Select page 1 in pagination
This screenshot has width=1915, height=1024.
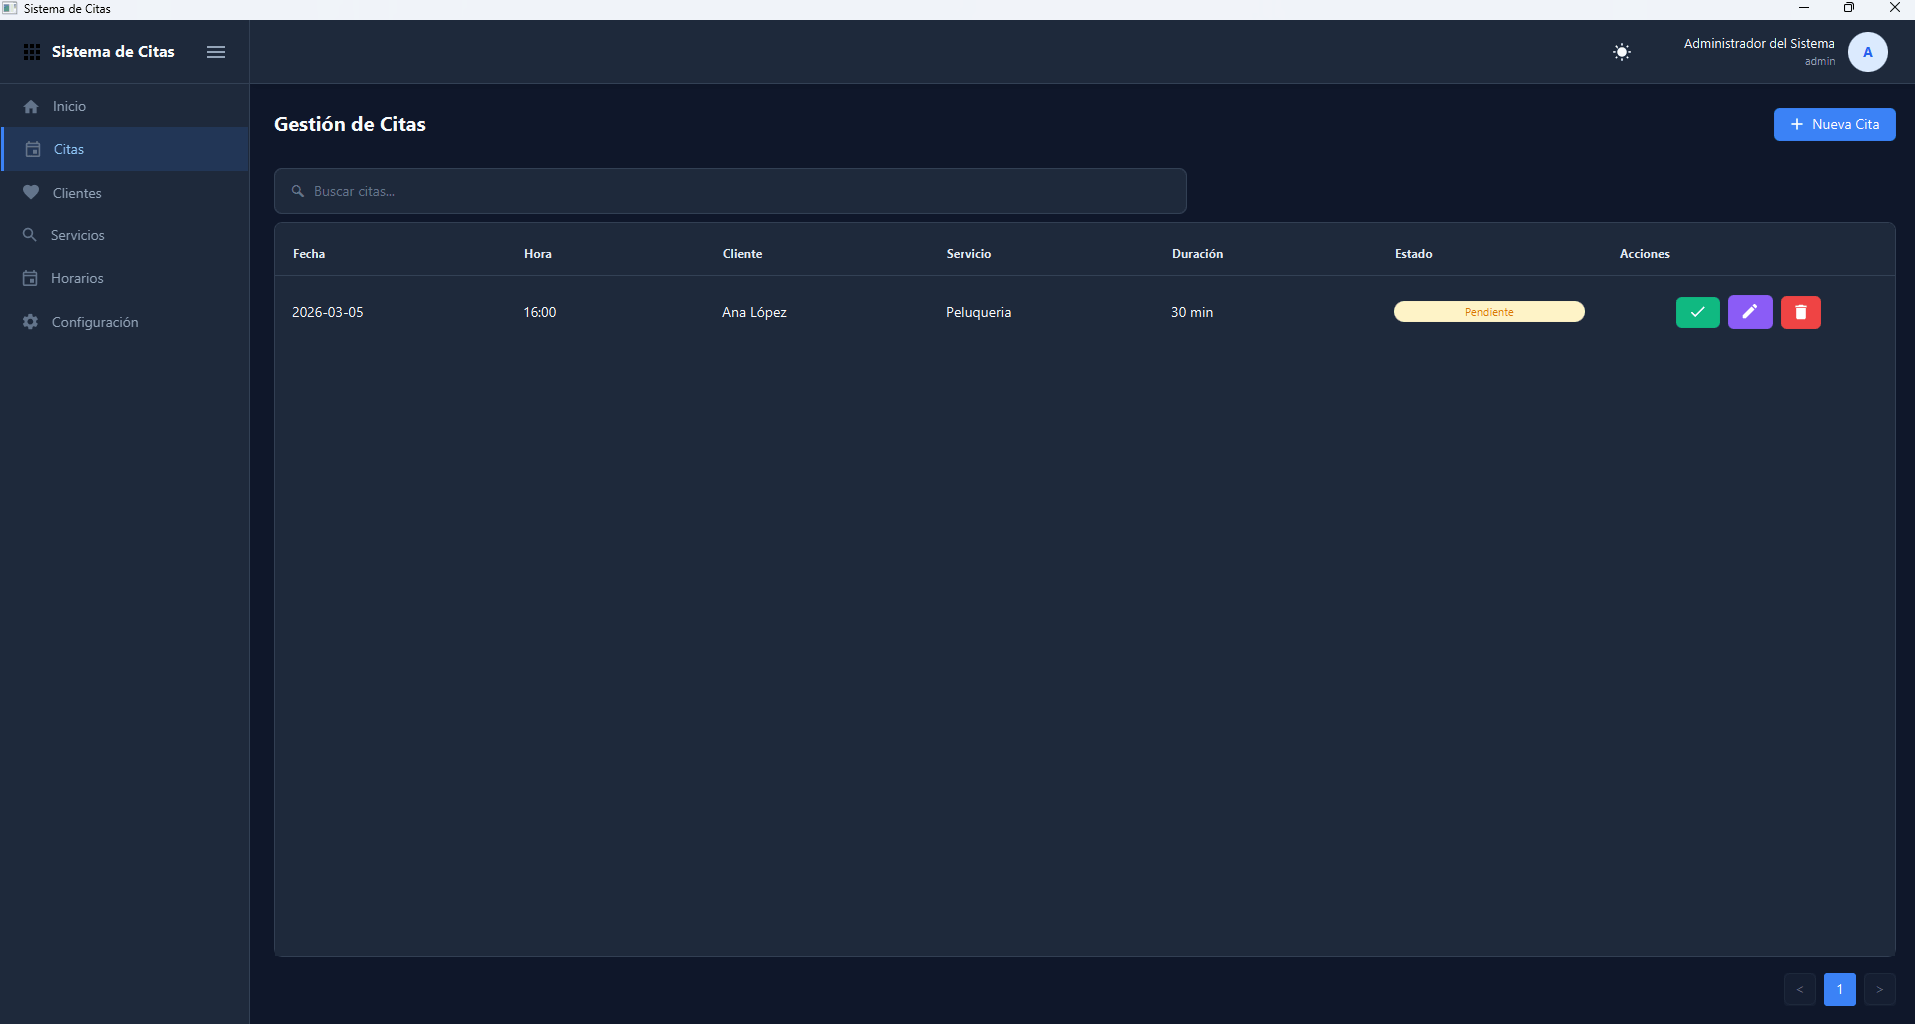pyautogui.click(x=1839, y=989)
